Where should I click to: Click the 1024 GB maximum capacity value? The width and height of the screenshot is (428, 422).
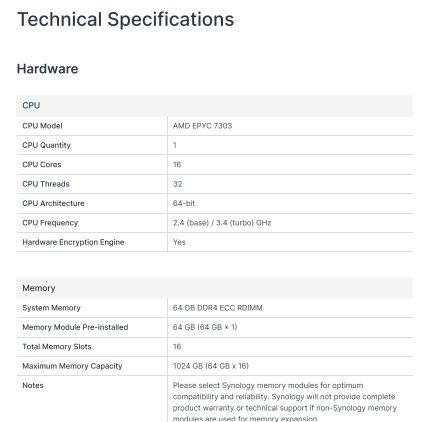point(211,366)
